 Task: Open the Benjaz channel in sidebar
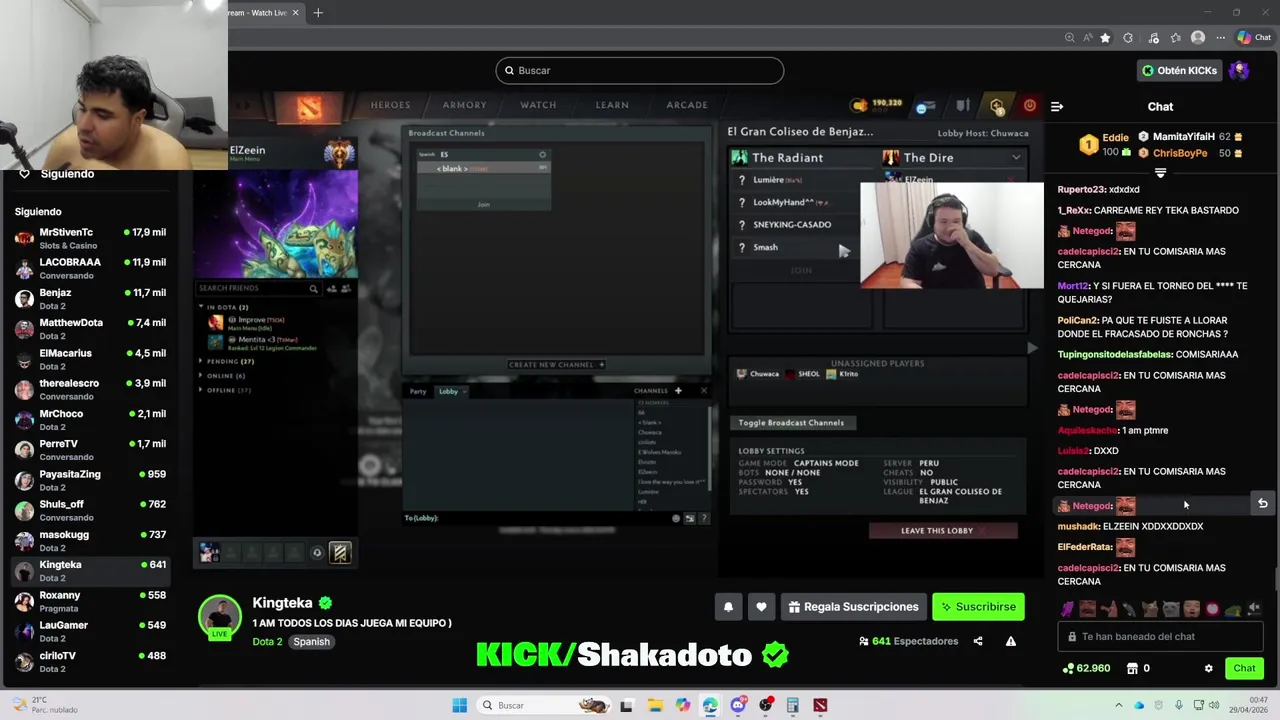point(90,298)
